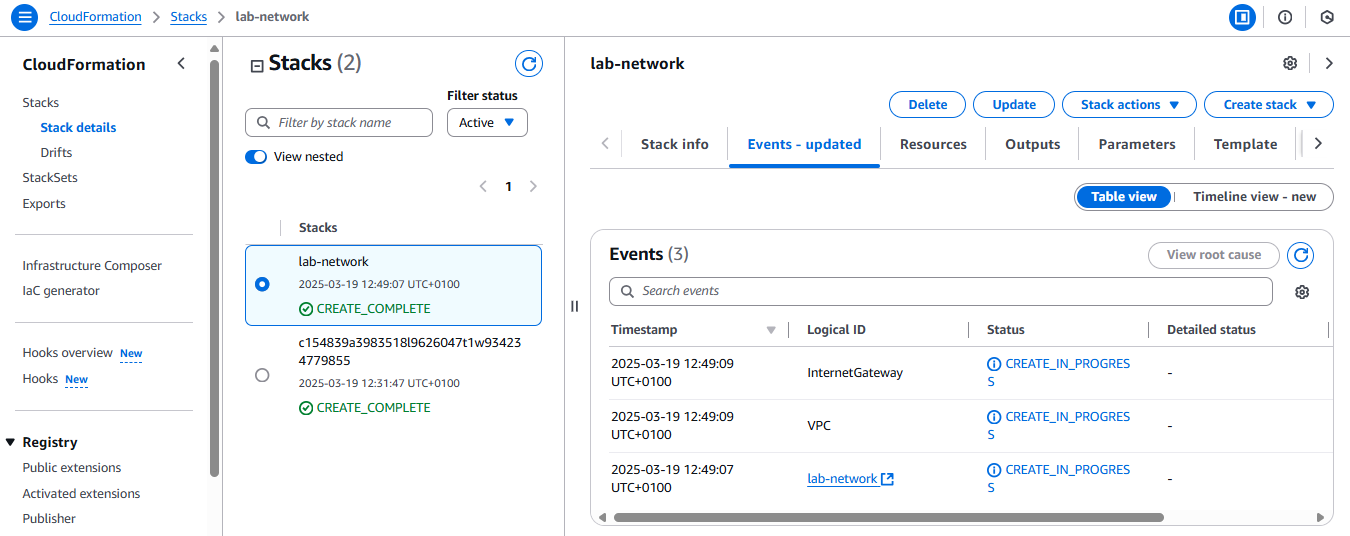Screen dimensions: 1350x536
Task: Collapse the Stacks panel minus icon
Action: [257, 66]
